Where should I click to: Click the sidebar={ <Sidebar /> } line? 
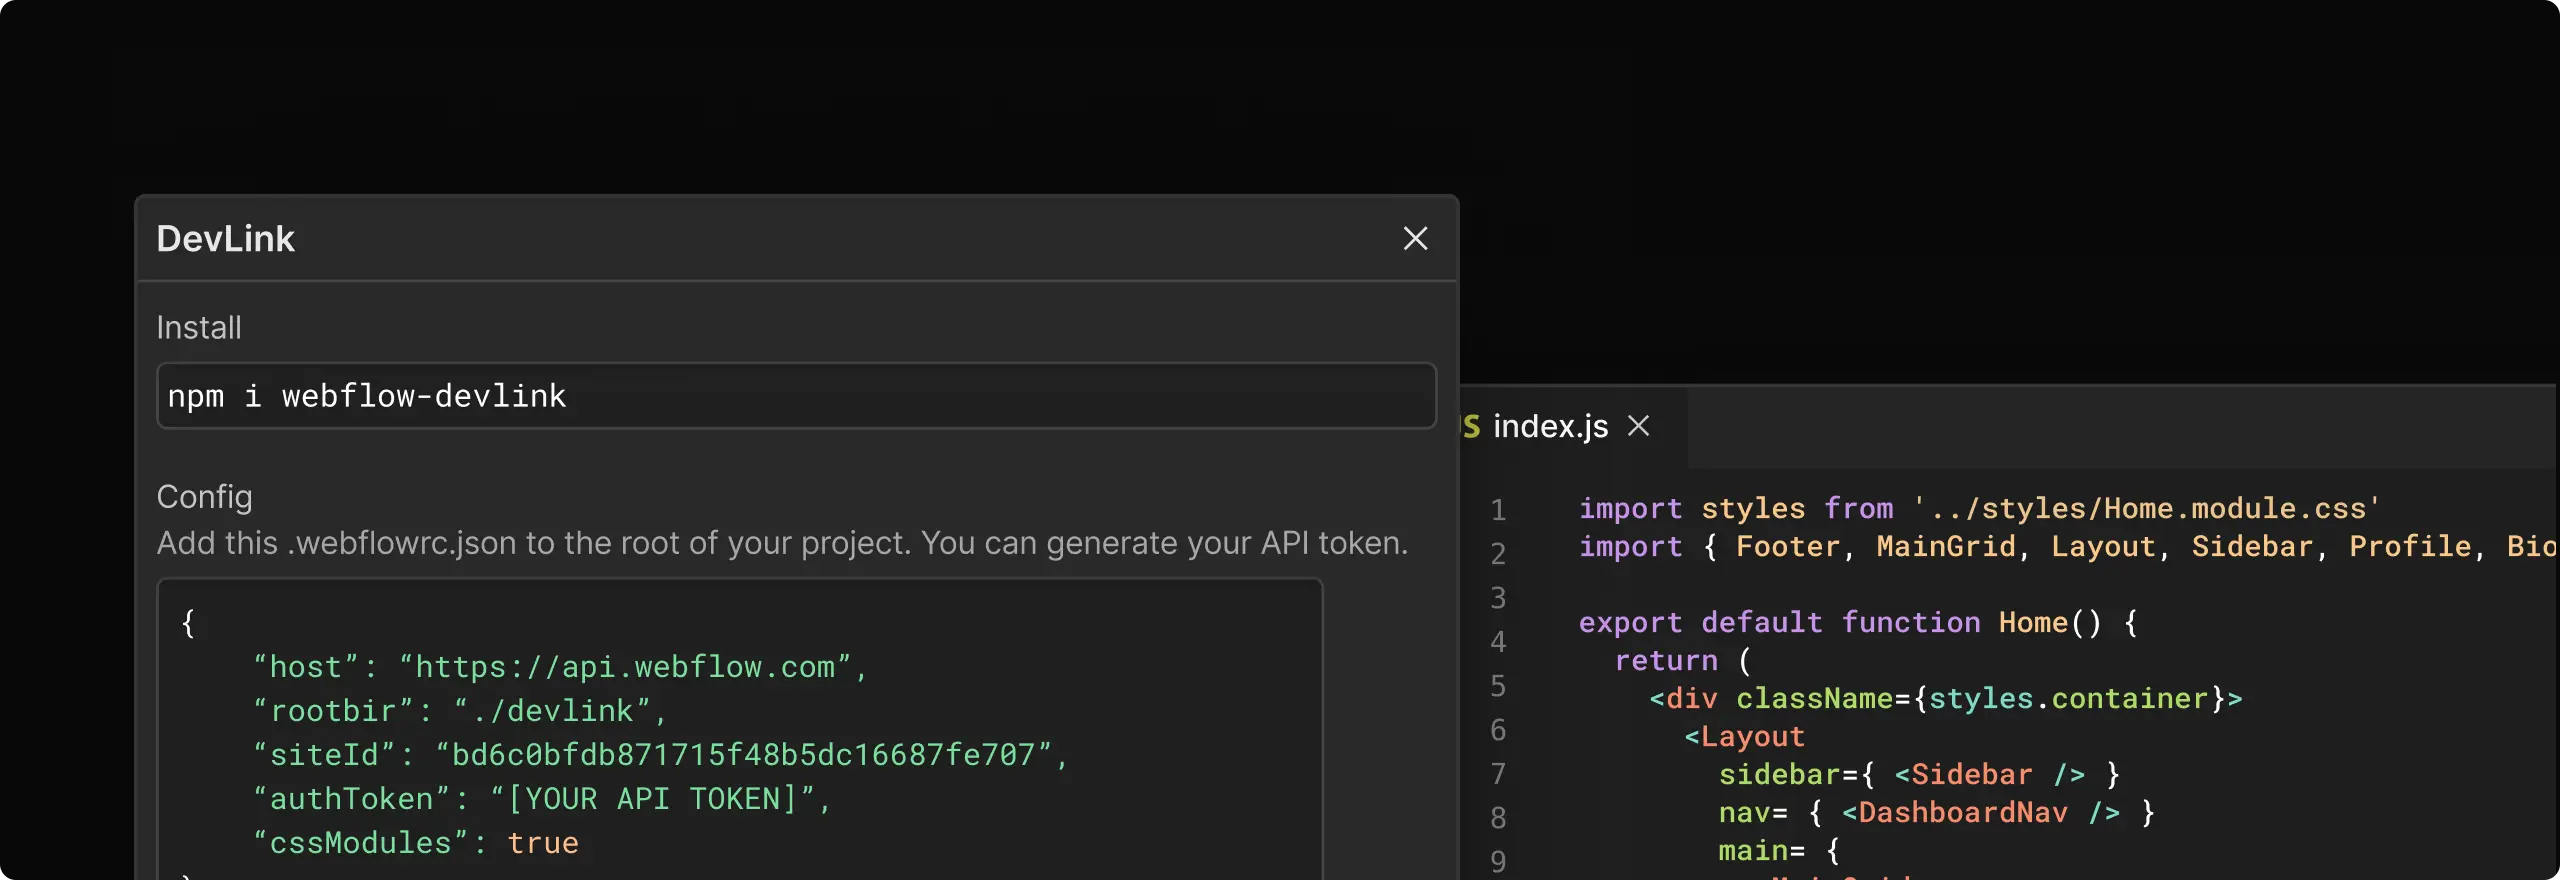tap(1919, 774)
